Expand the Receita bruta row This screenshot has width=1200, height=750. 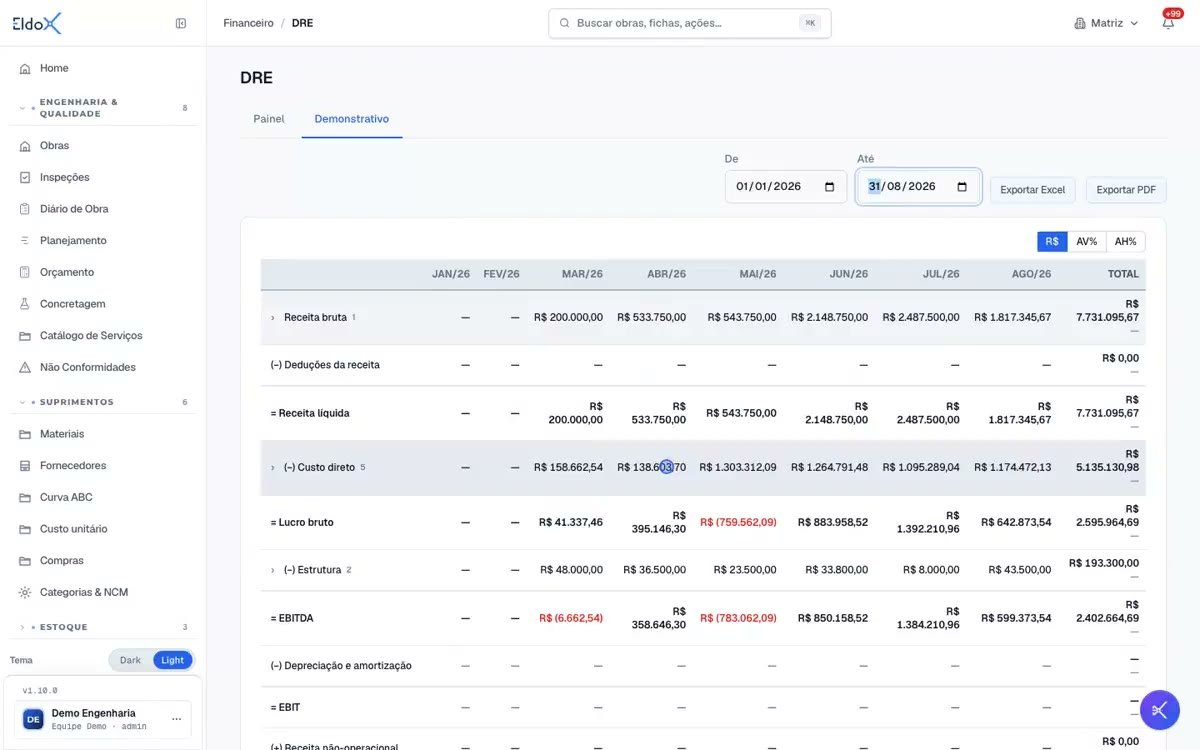pyautogui.click(x=272, y=318)
